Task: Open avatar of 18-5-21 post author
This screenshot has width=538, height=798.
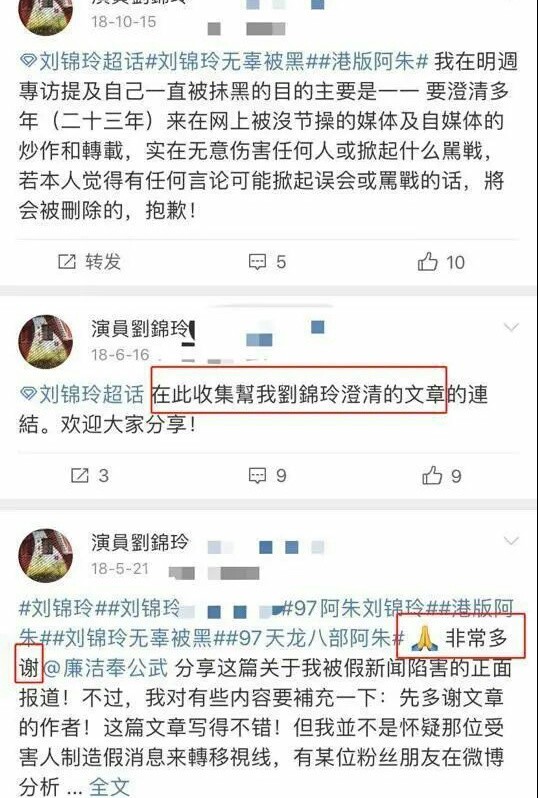Action: click(x=46, y=555)
